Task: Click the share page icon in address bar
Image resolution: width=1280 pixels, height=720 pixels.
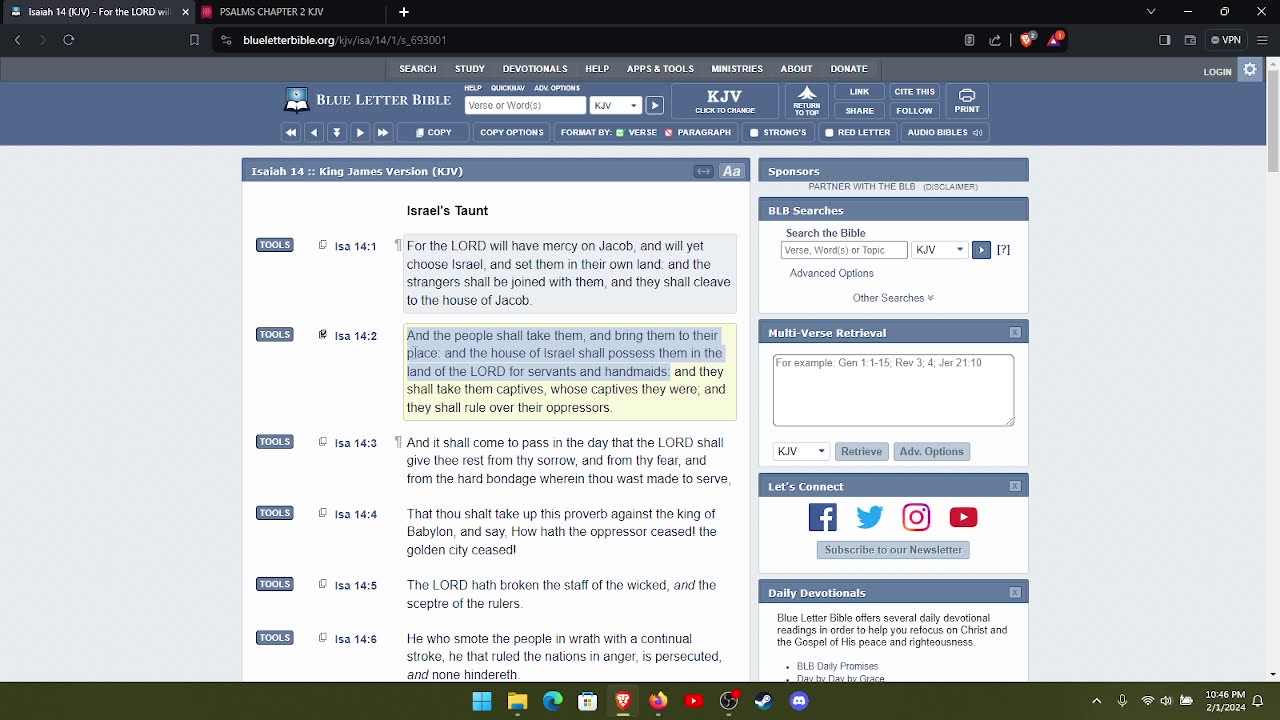Action: [x=995, y=40]
